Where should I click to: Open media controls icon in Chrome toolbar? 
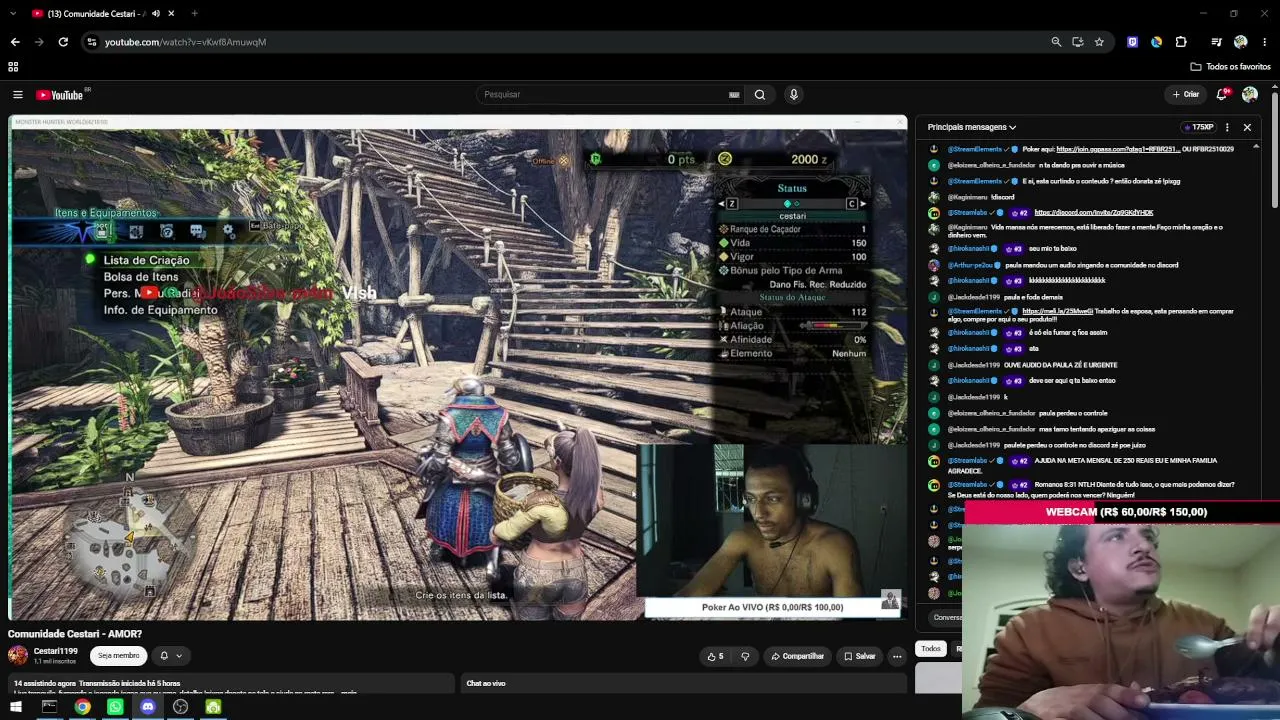coord(1216,42)
